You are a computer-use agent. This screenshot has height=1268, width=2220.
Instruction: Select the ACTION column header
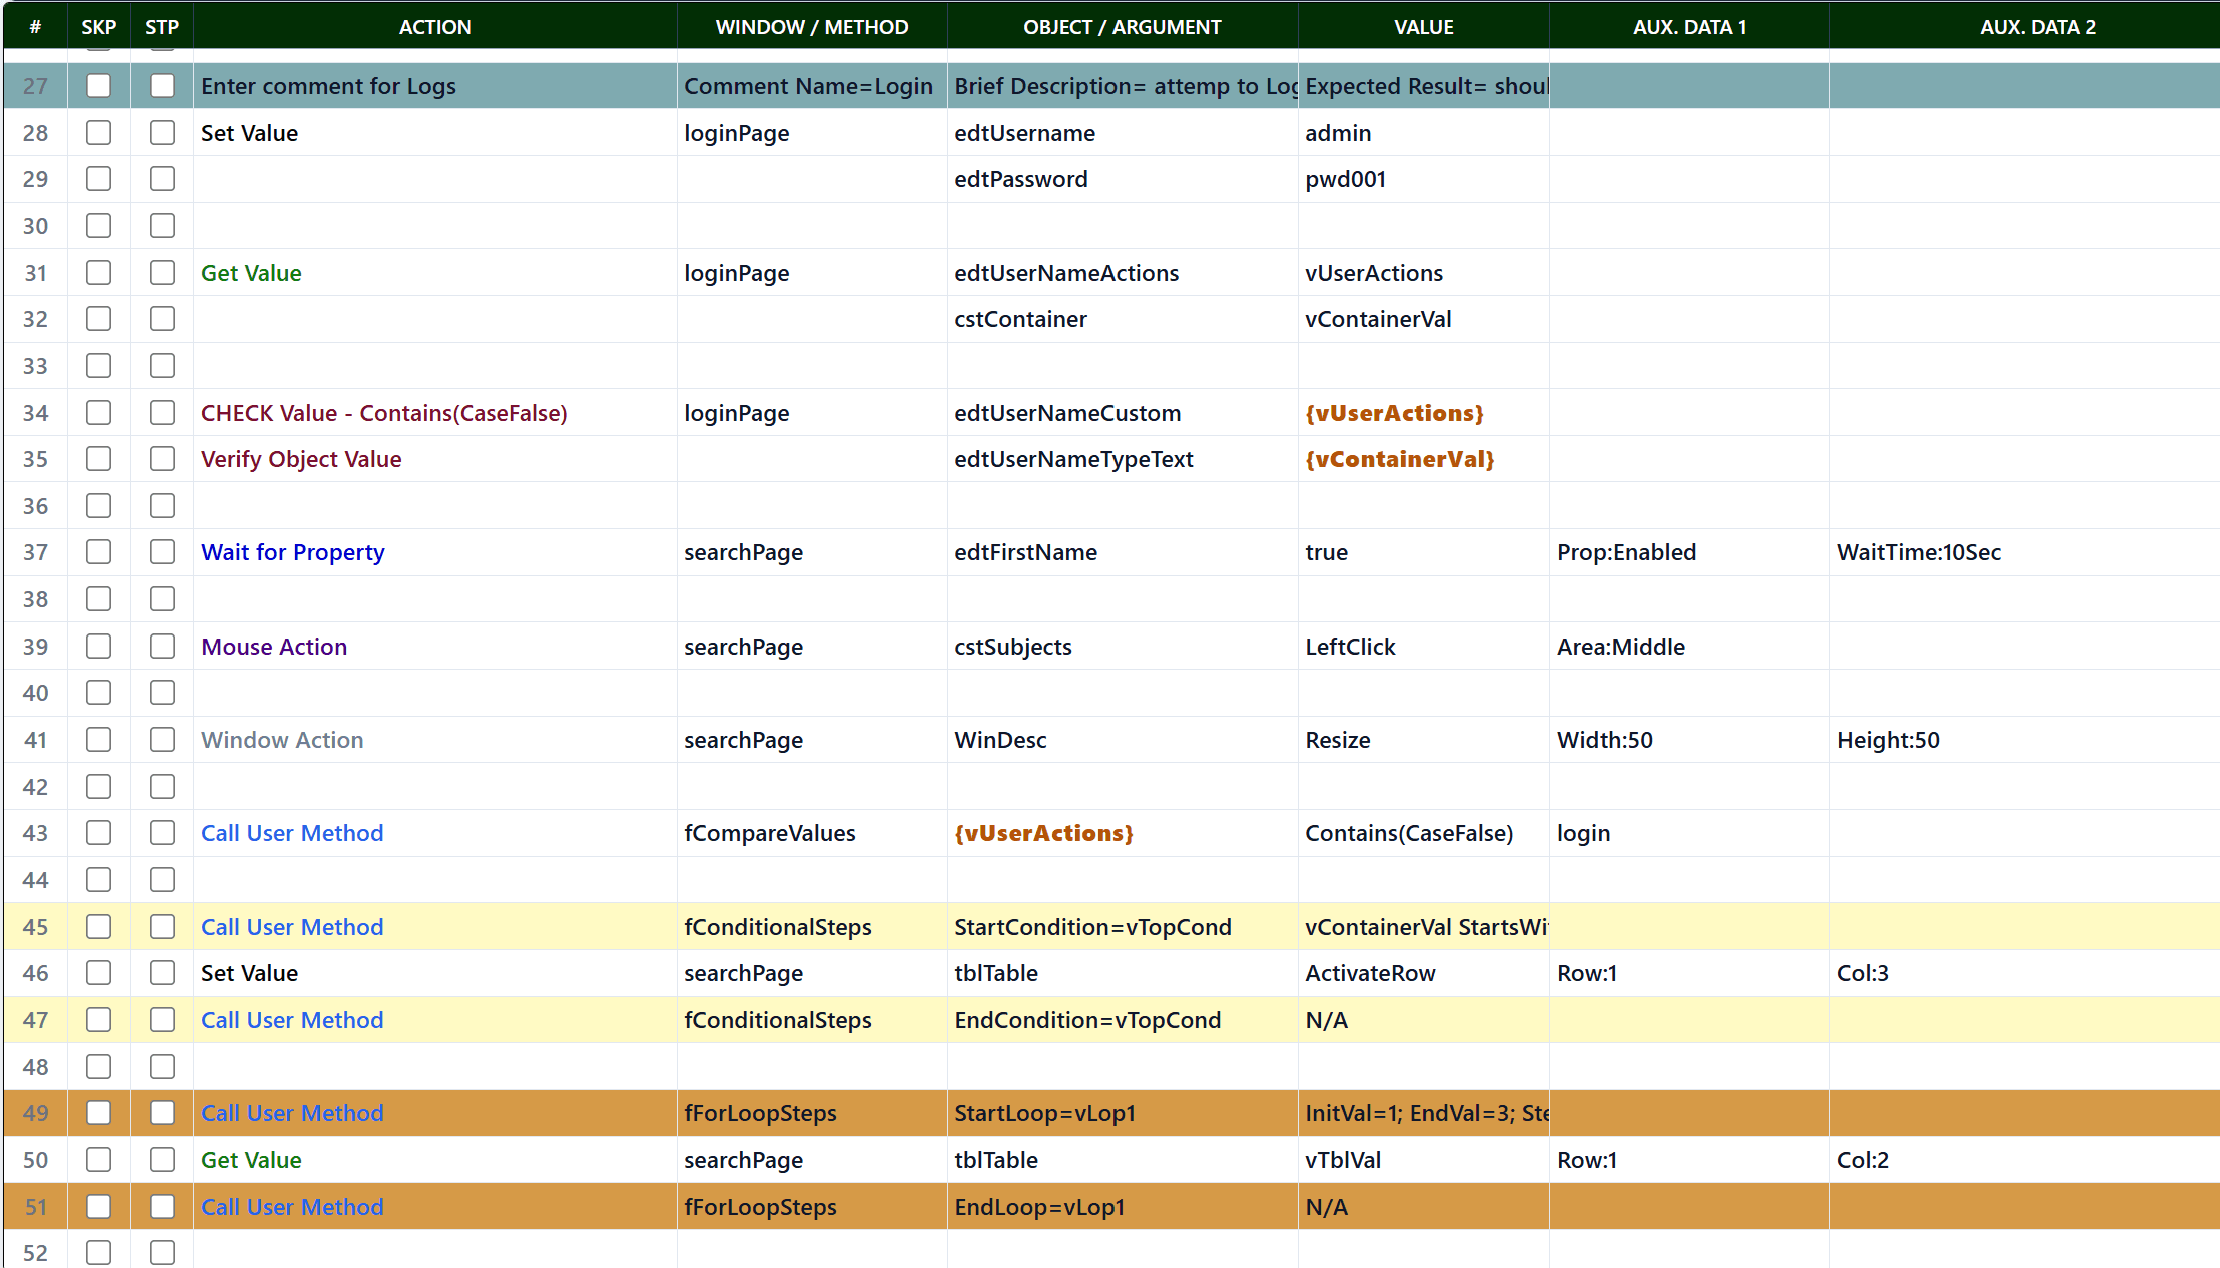435,27
